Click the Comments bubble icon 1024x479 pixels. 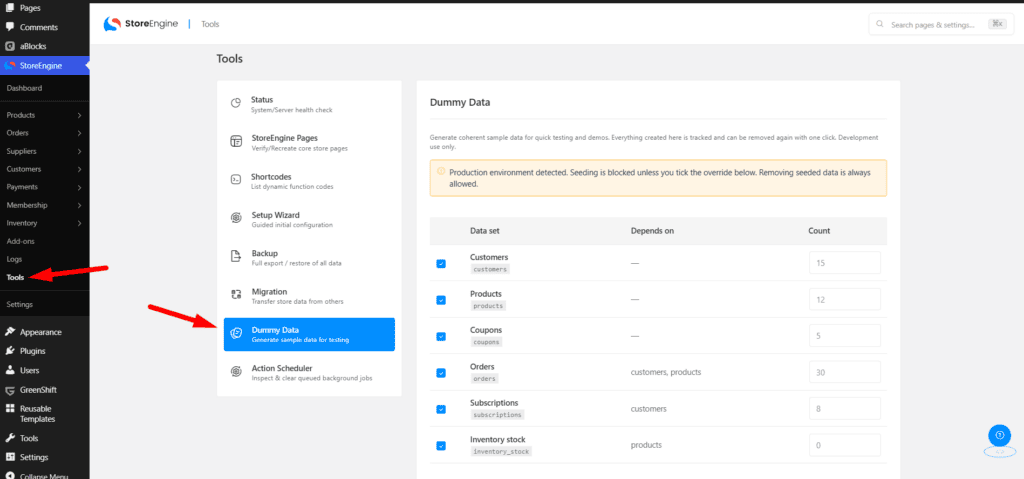click(x=10, y=27)
